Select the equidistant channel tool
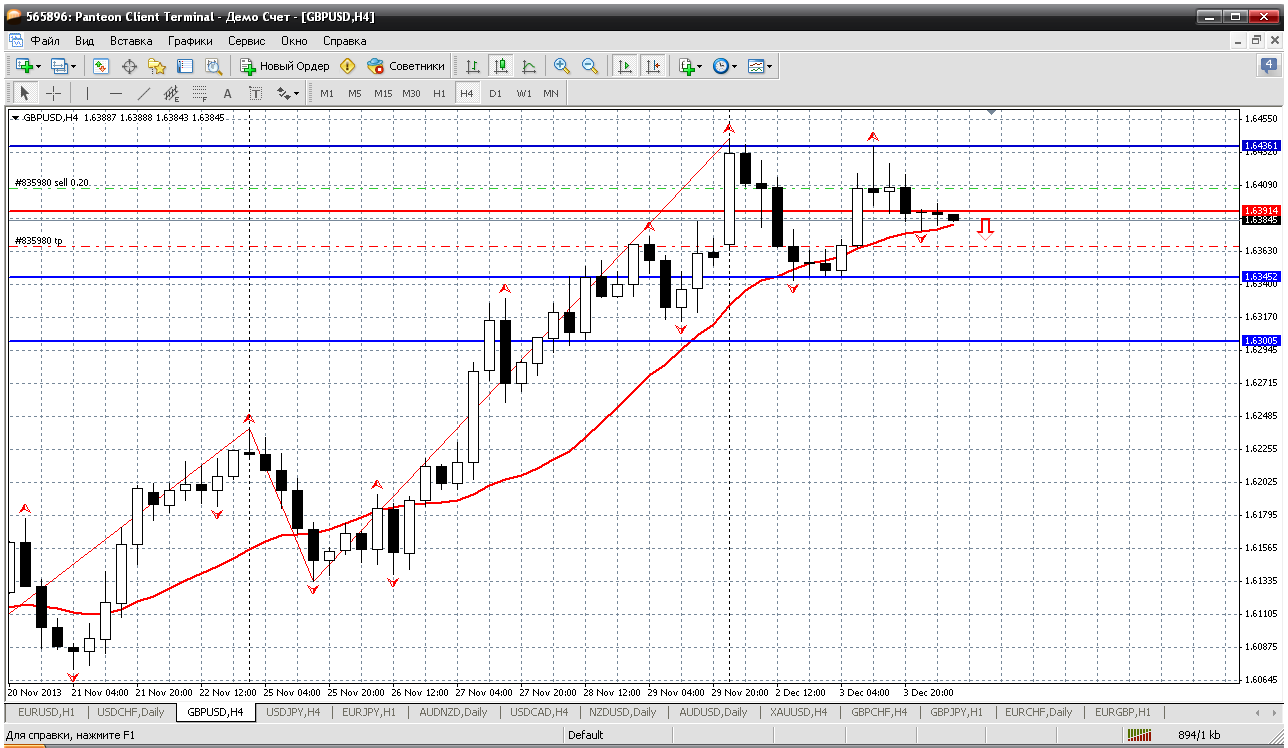The image size is (1288, 748). [172, 93]
